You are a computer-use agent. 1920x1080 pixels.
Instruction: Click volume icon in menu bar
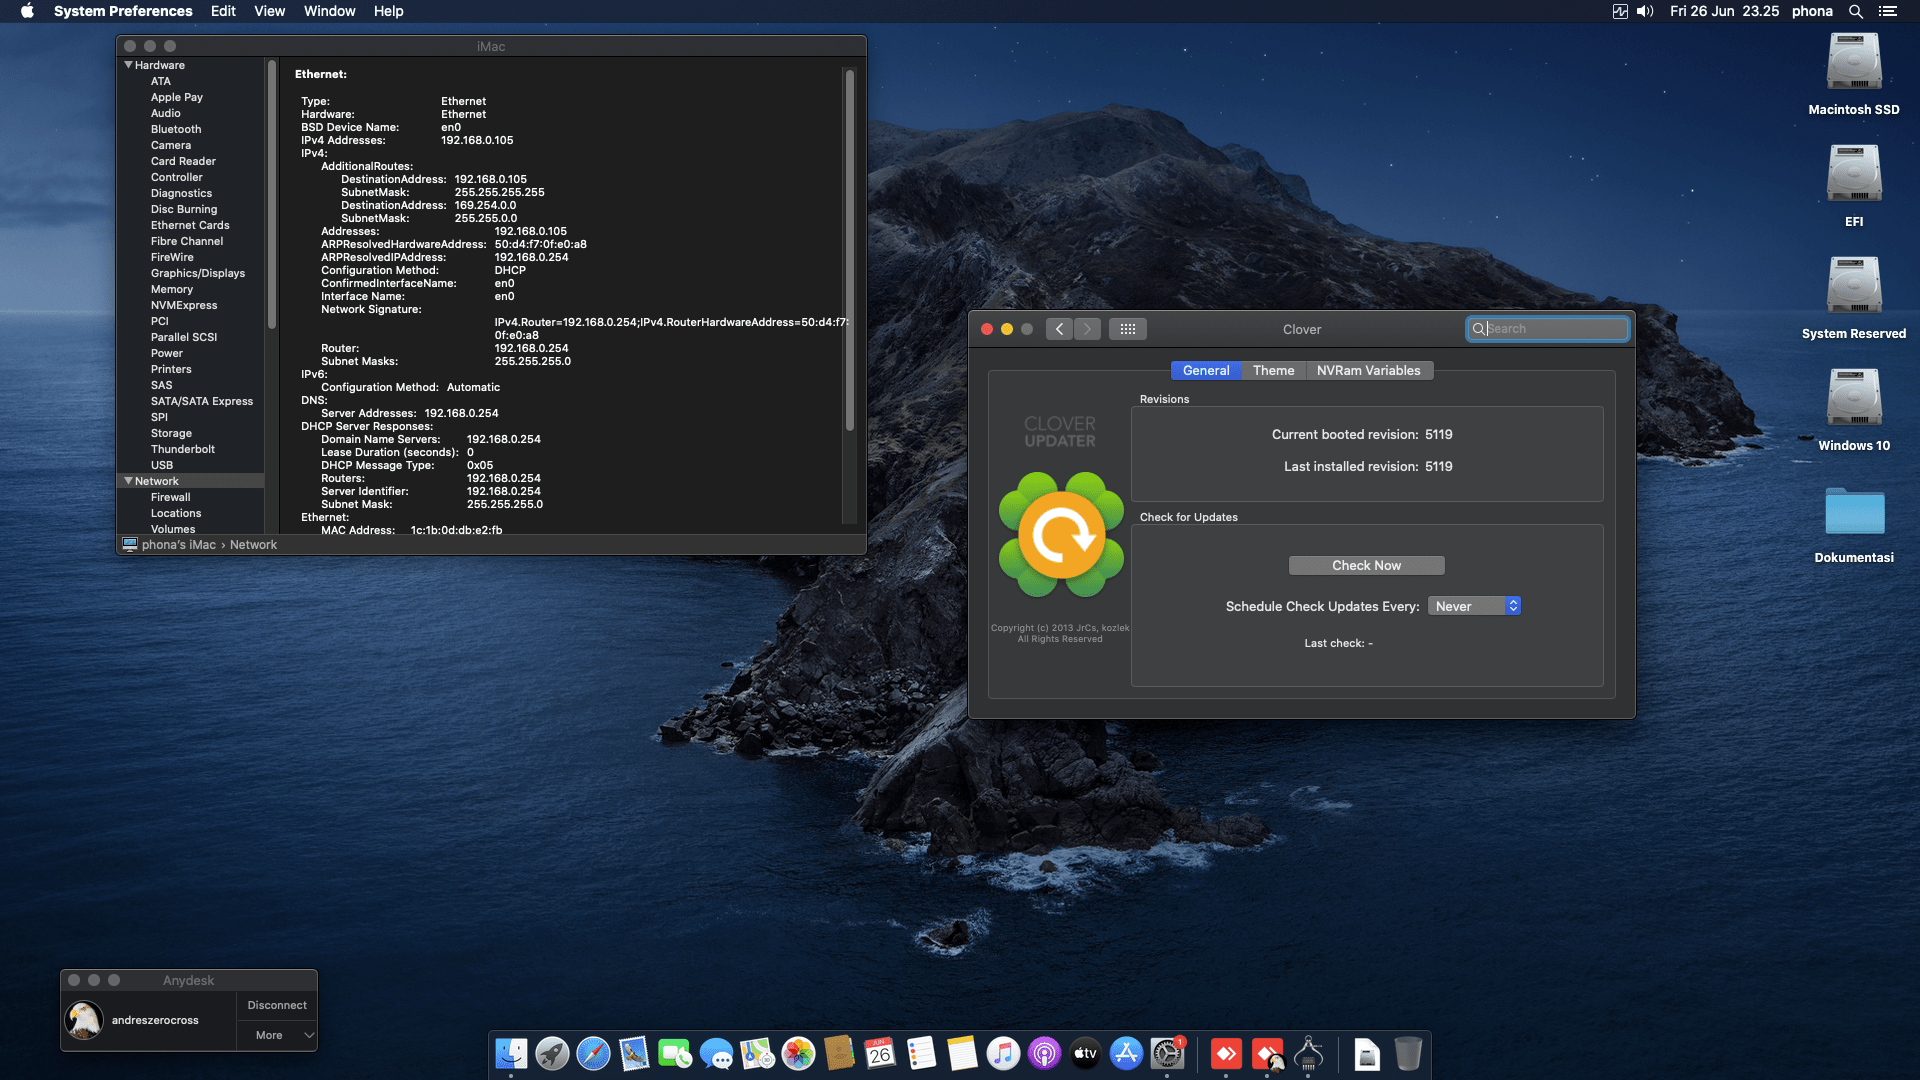click(x=1645, y=11)
